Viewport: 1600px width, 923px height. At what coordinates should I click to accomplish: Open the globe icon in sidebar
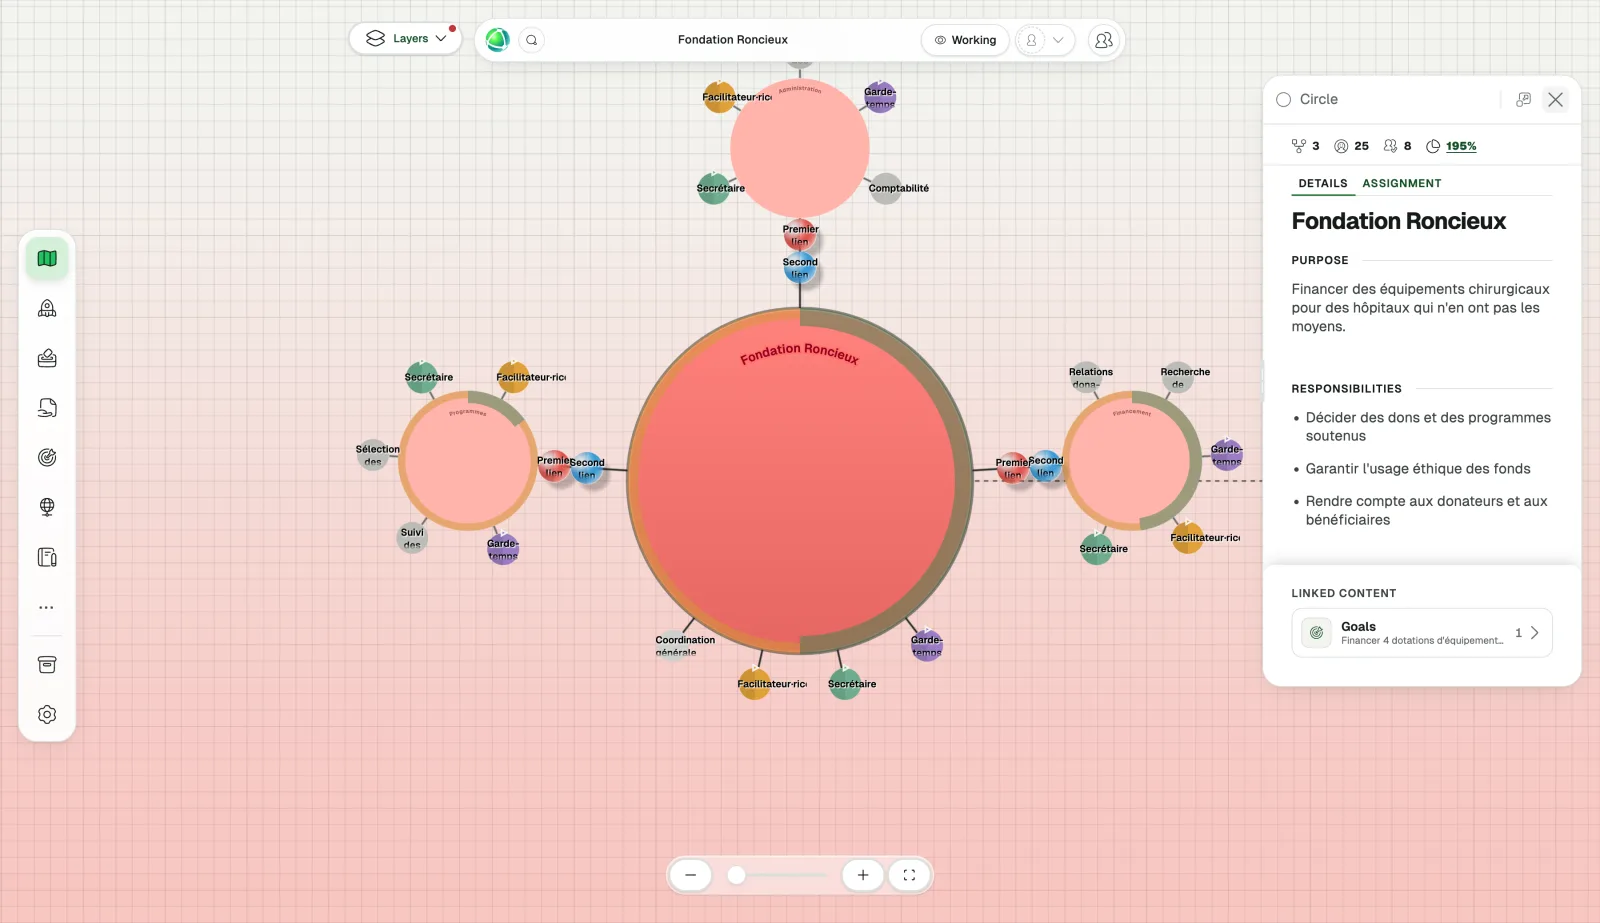(x=47, y=507)
